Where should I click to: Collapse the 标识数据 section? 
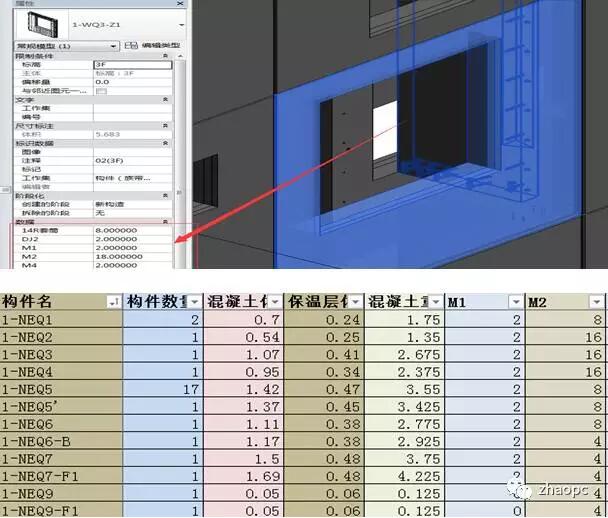pyautogui.click(x=164, y=143)
